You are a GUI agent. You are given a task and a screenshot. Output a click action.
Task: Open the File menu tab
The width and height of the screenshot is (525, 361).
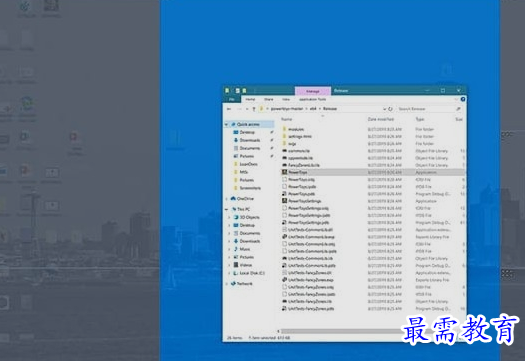[x=232, y=99]
